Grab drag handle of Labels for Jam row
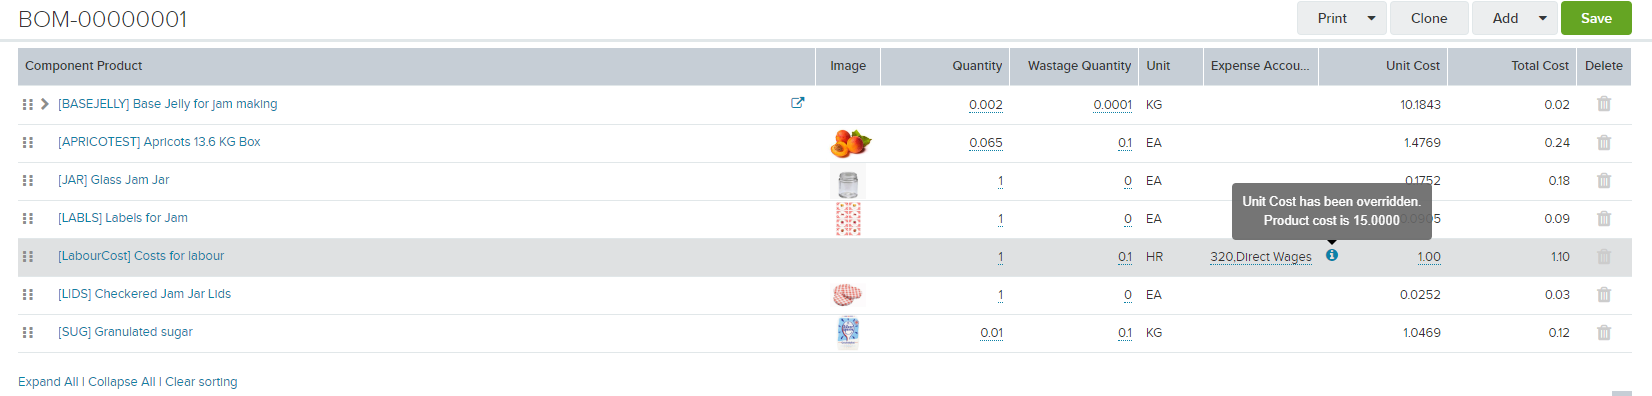This screenshot has width=1652, height=396. pyautogui.click(x=28, y=218)
